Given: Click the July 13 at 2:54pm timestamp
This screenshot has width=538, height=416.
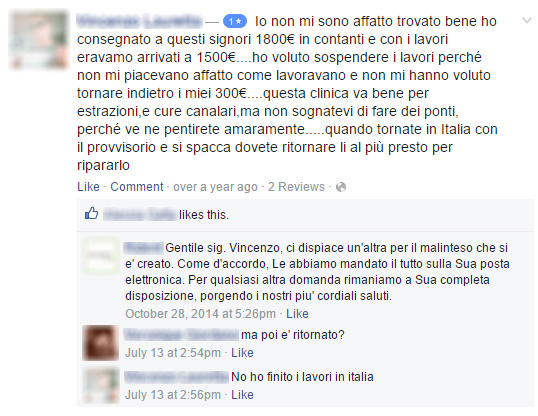Looking at the screenshot, I should point(173,353).
